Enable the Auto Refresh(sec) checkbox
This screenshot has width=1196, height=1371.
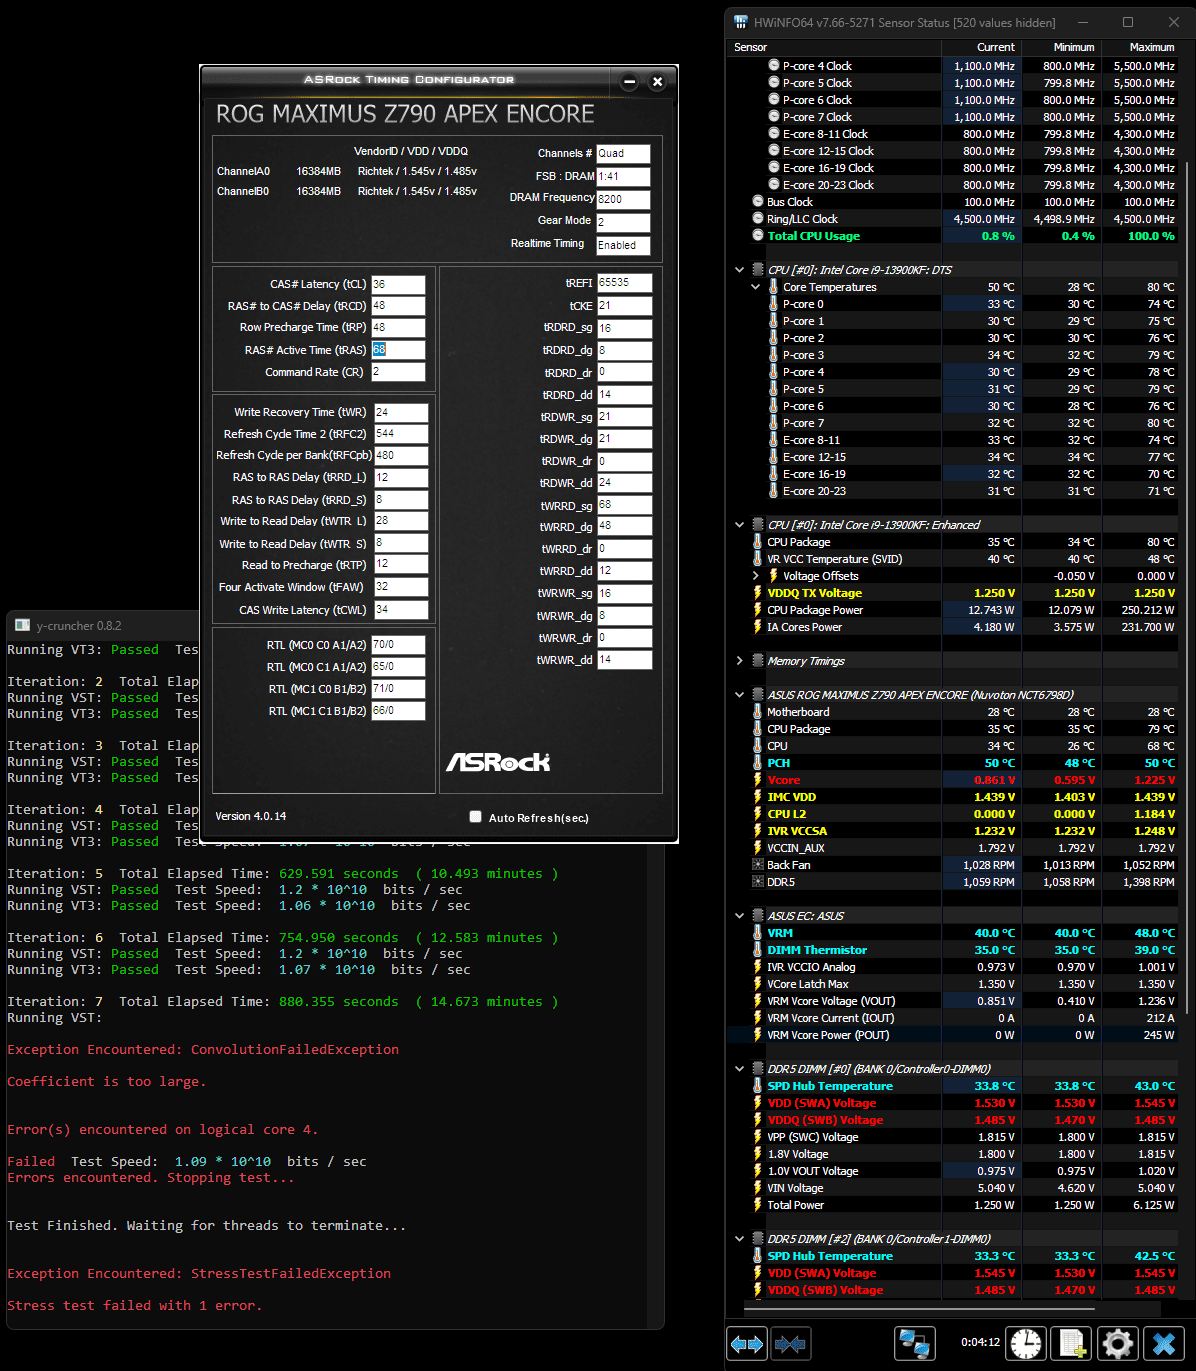pyautogui.click(x=476, y=817)
